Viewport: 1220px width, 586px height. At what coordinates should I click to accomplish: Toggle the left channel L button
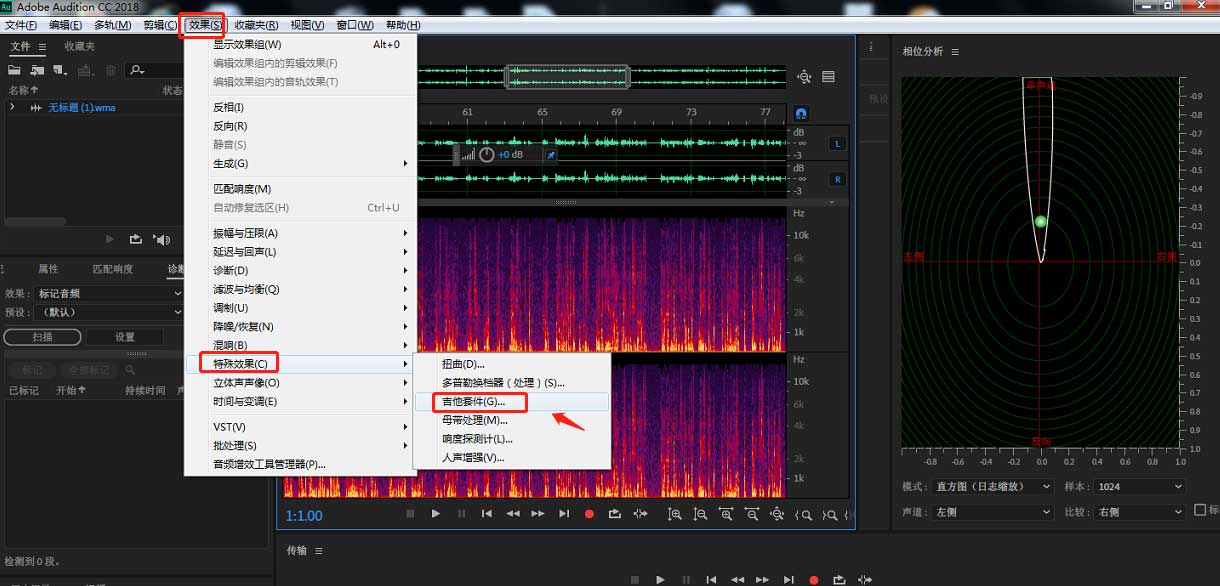coord(837,144)
